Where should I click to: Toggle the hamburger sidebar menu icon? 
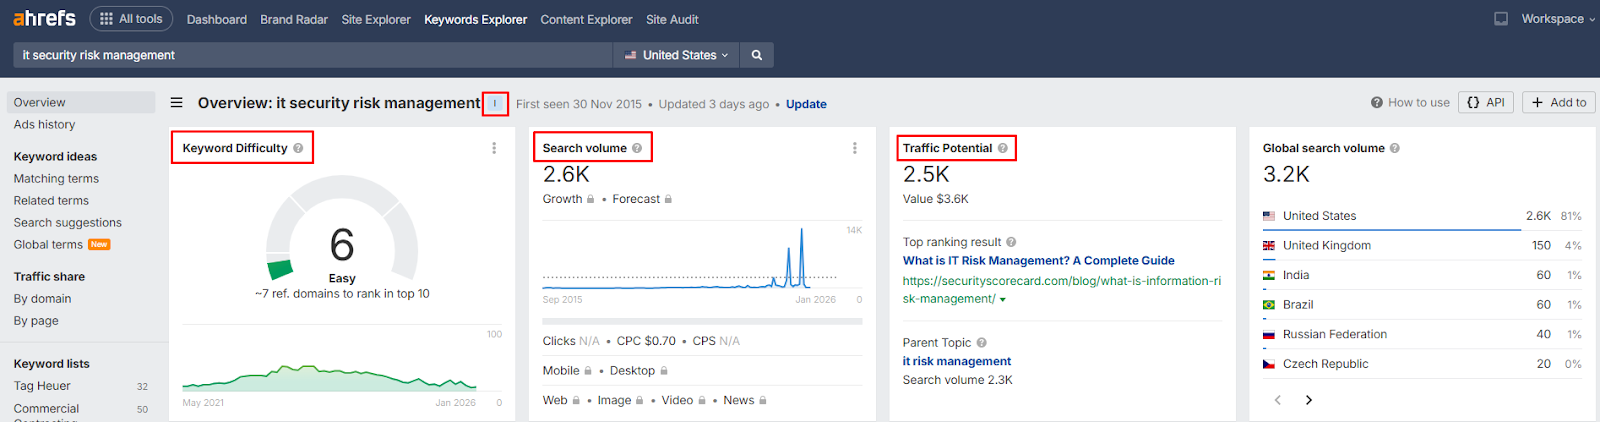pyautogui.click(x=176, y=103)
